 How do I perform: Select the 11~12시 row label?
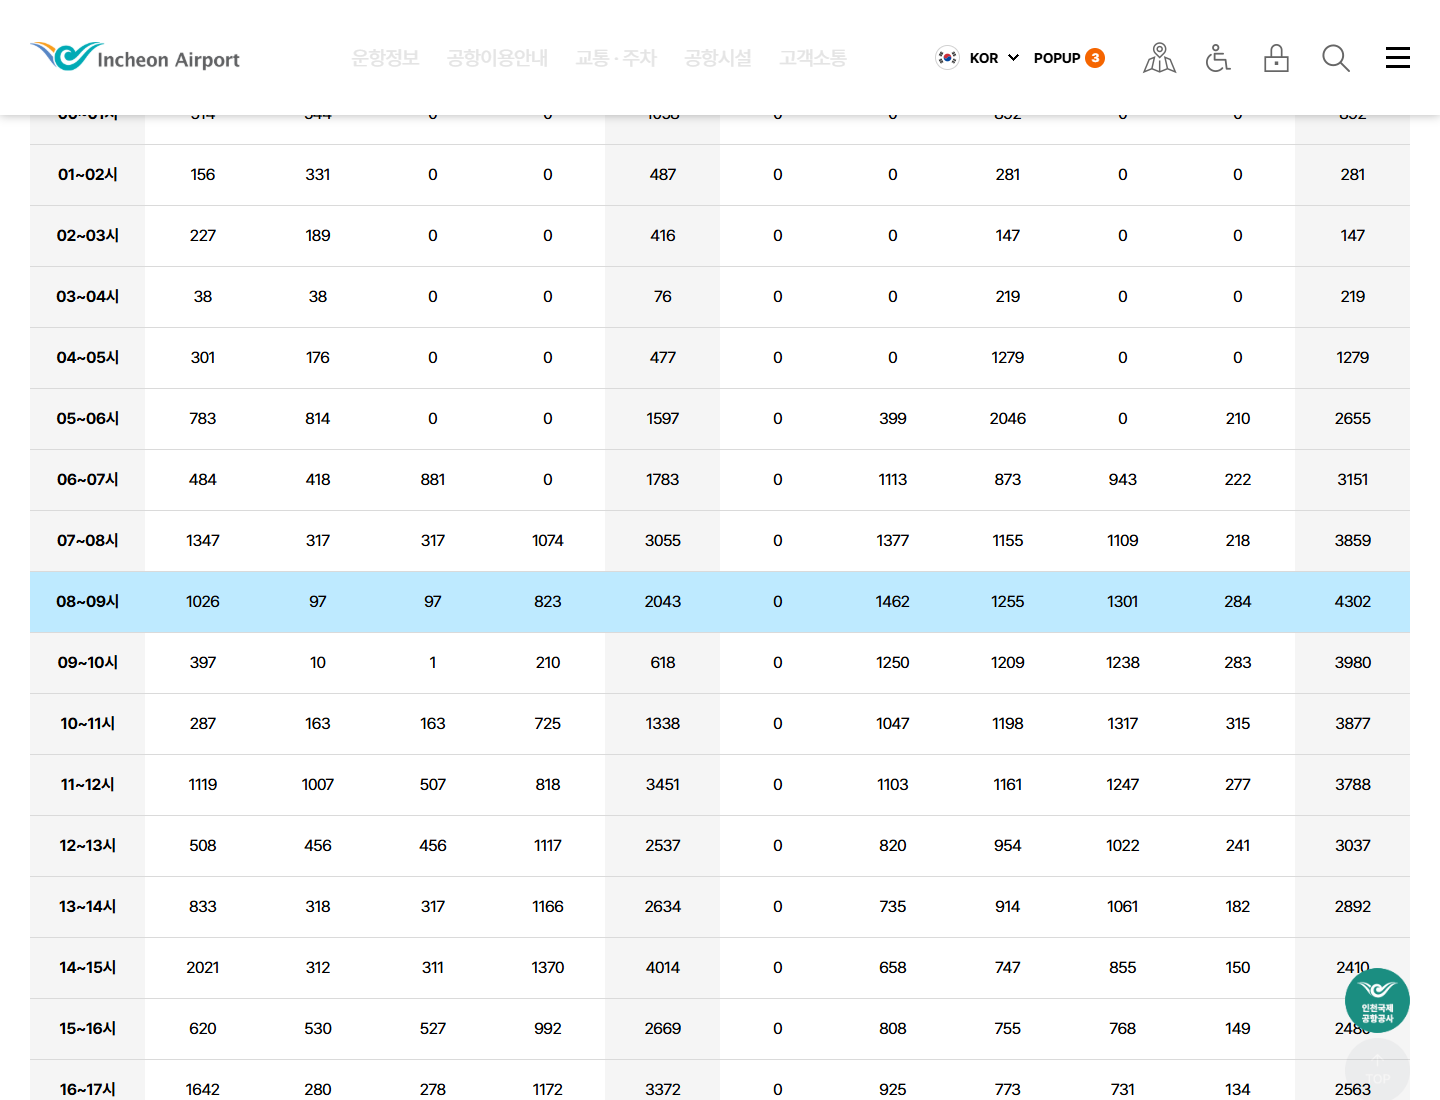click(x=88, y=785)
